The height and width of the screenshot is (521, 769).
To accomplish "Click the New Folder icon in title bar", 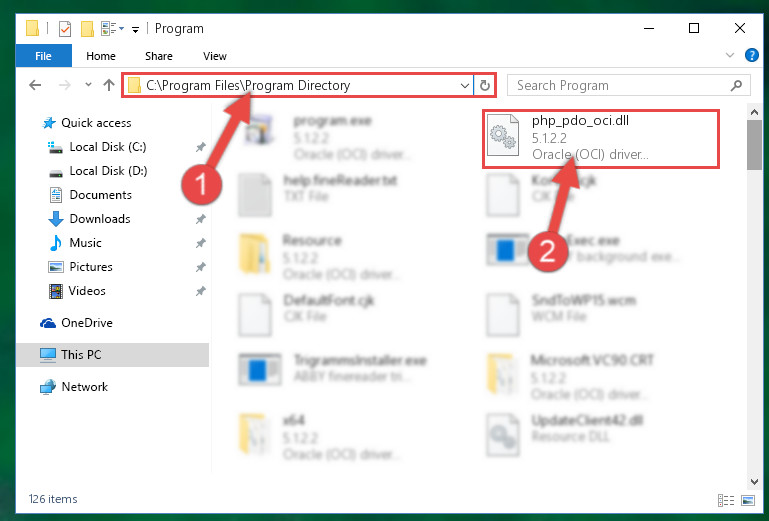I will point(87,29).
